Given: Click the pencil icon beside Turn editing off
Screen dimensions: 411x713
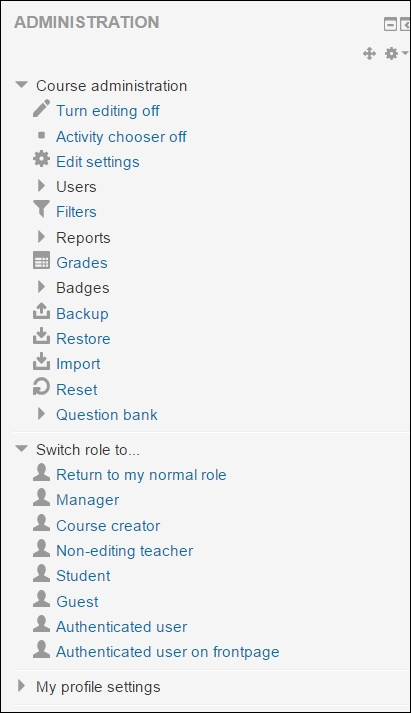Looking at the screenshot, I should click(x=41, y=109).
